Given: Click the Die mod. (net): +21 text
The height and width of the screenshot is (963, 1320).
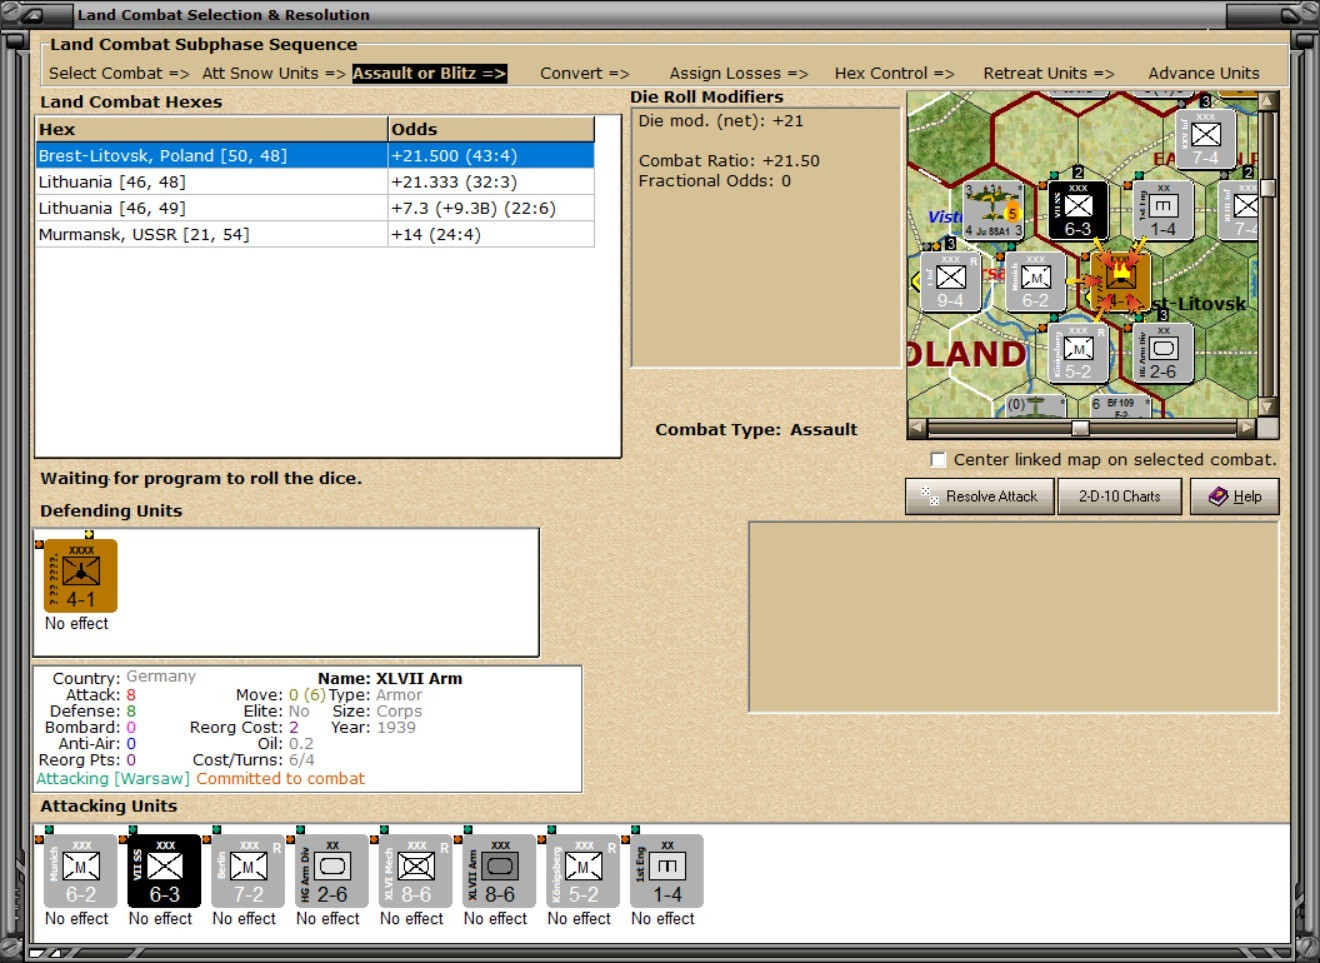Looking at the screenshot, I should point(721,121).
